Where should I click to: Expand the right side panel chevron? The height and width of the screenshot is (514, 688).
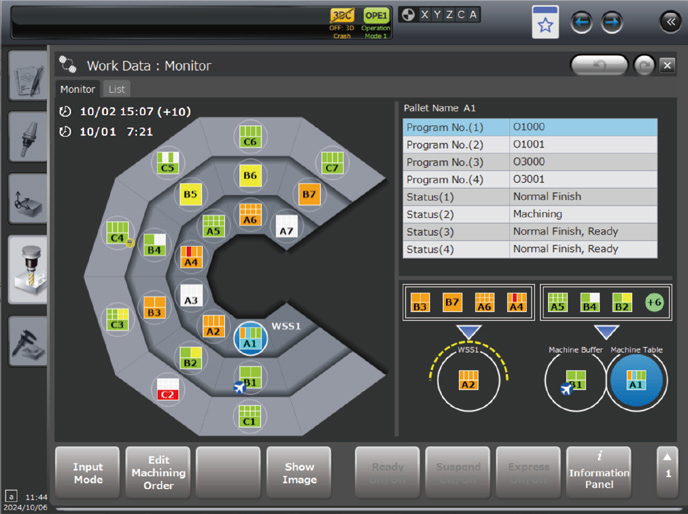tap(668, 21)
